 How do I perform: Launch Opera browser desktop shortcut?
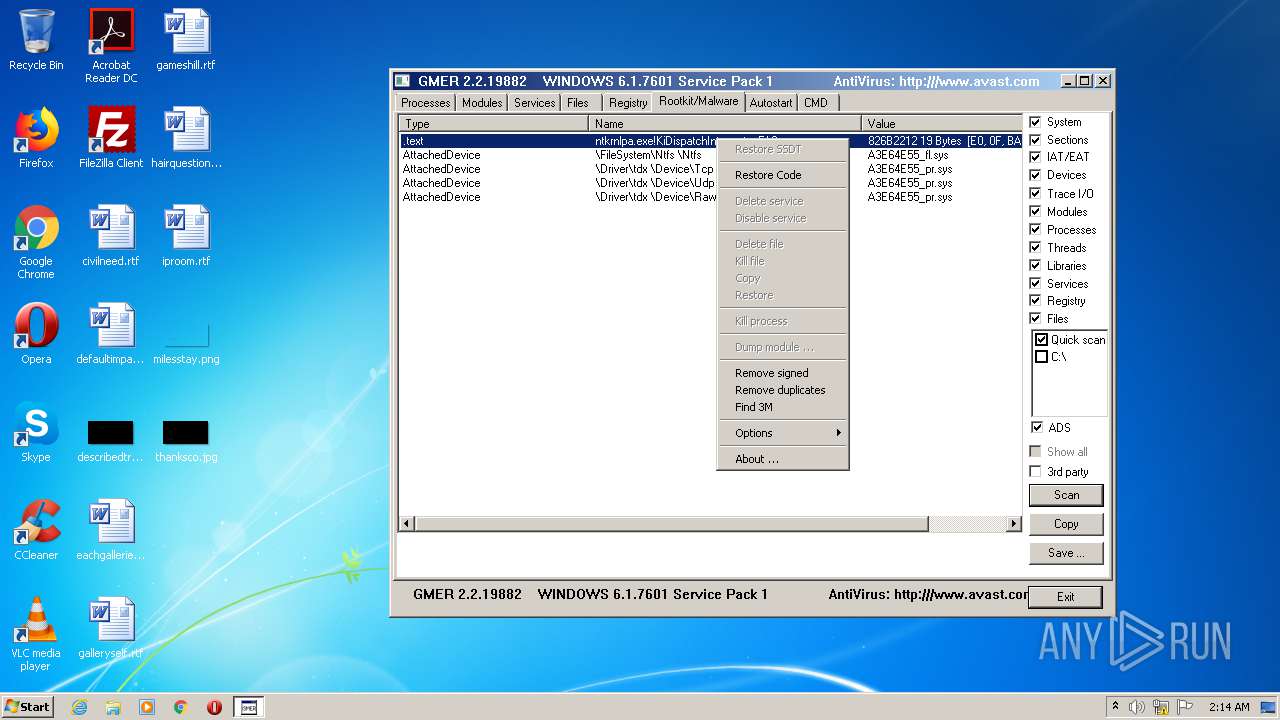pyautogui.click(x=36, y=334)
